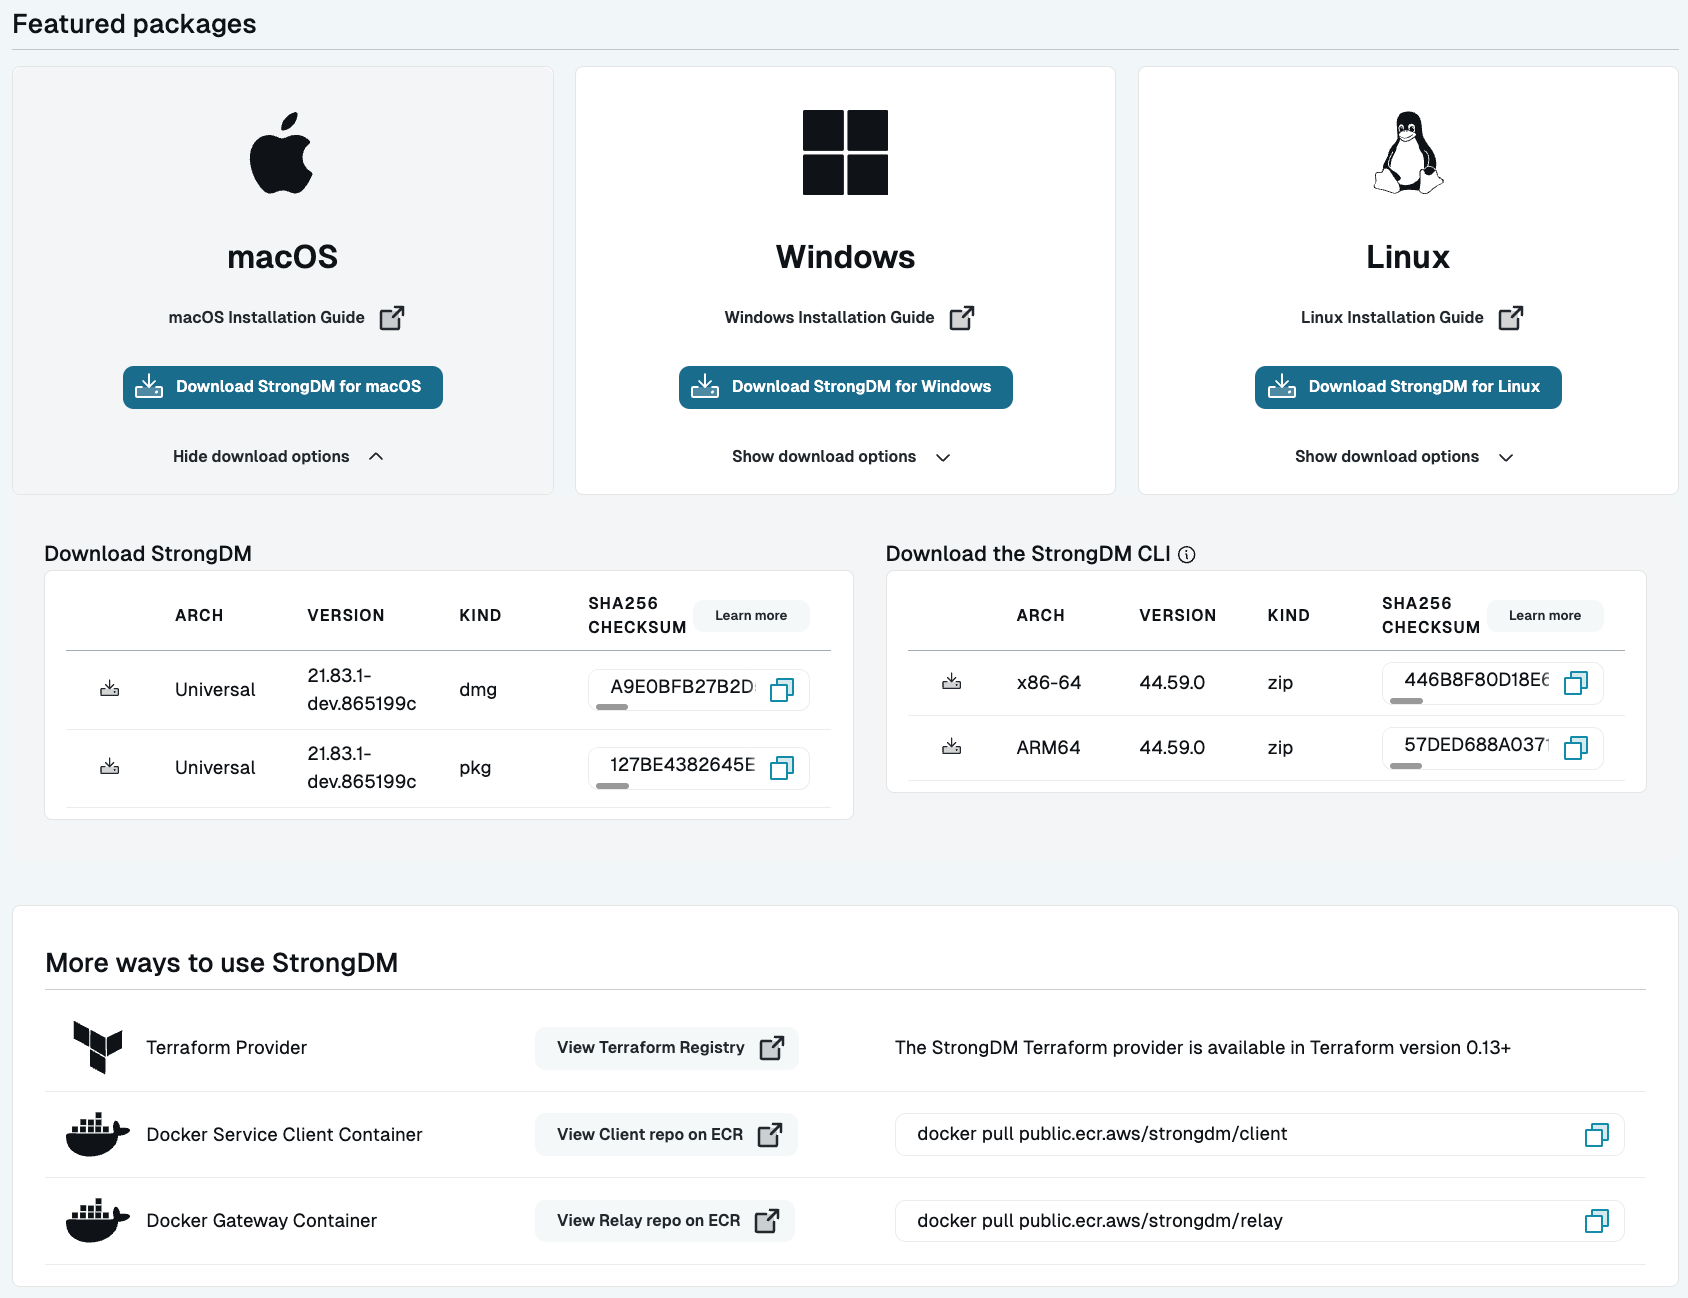Download StrongDM for Linux
1688x1298 pixels.
[x=1408, y=387]
